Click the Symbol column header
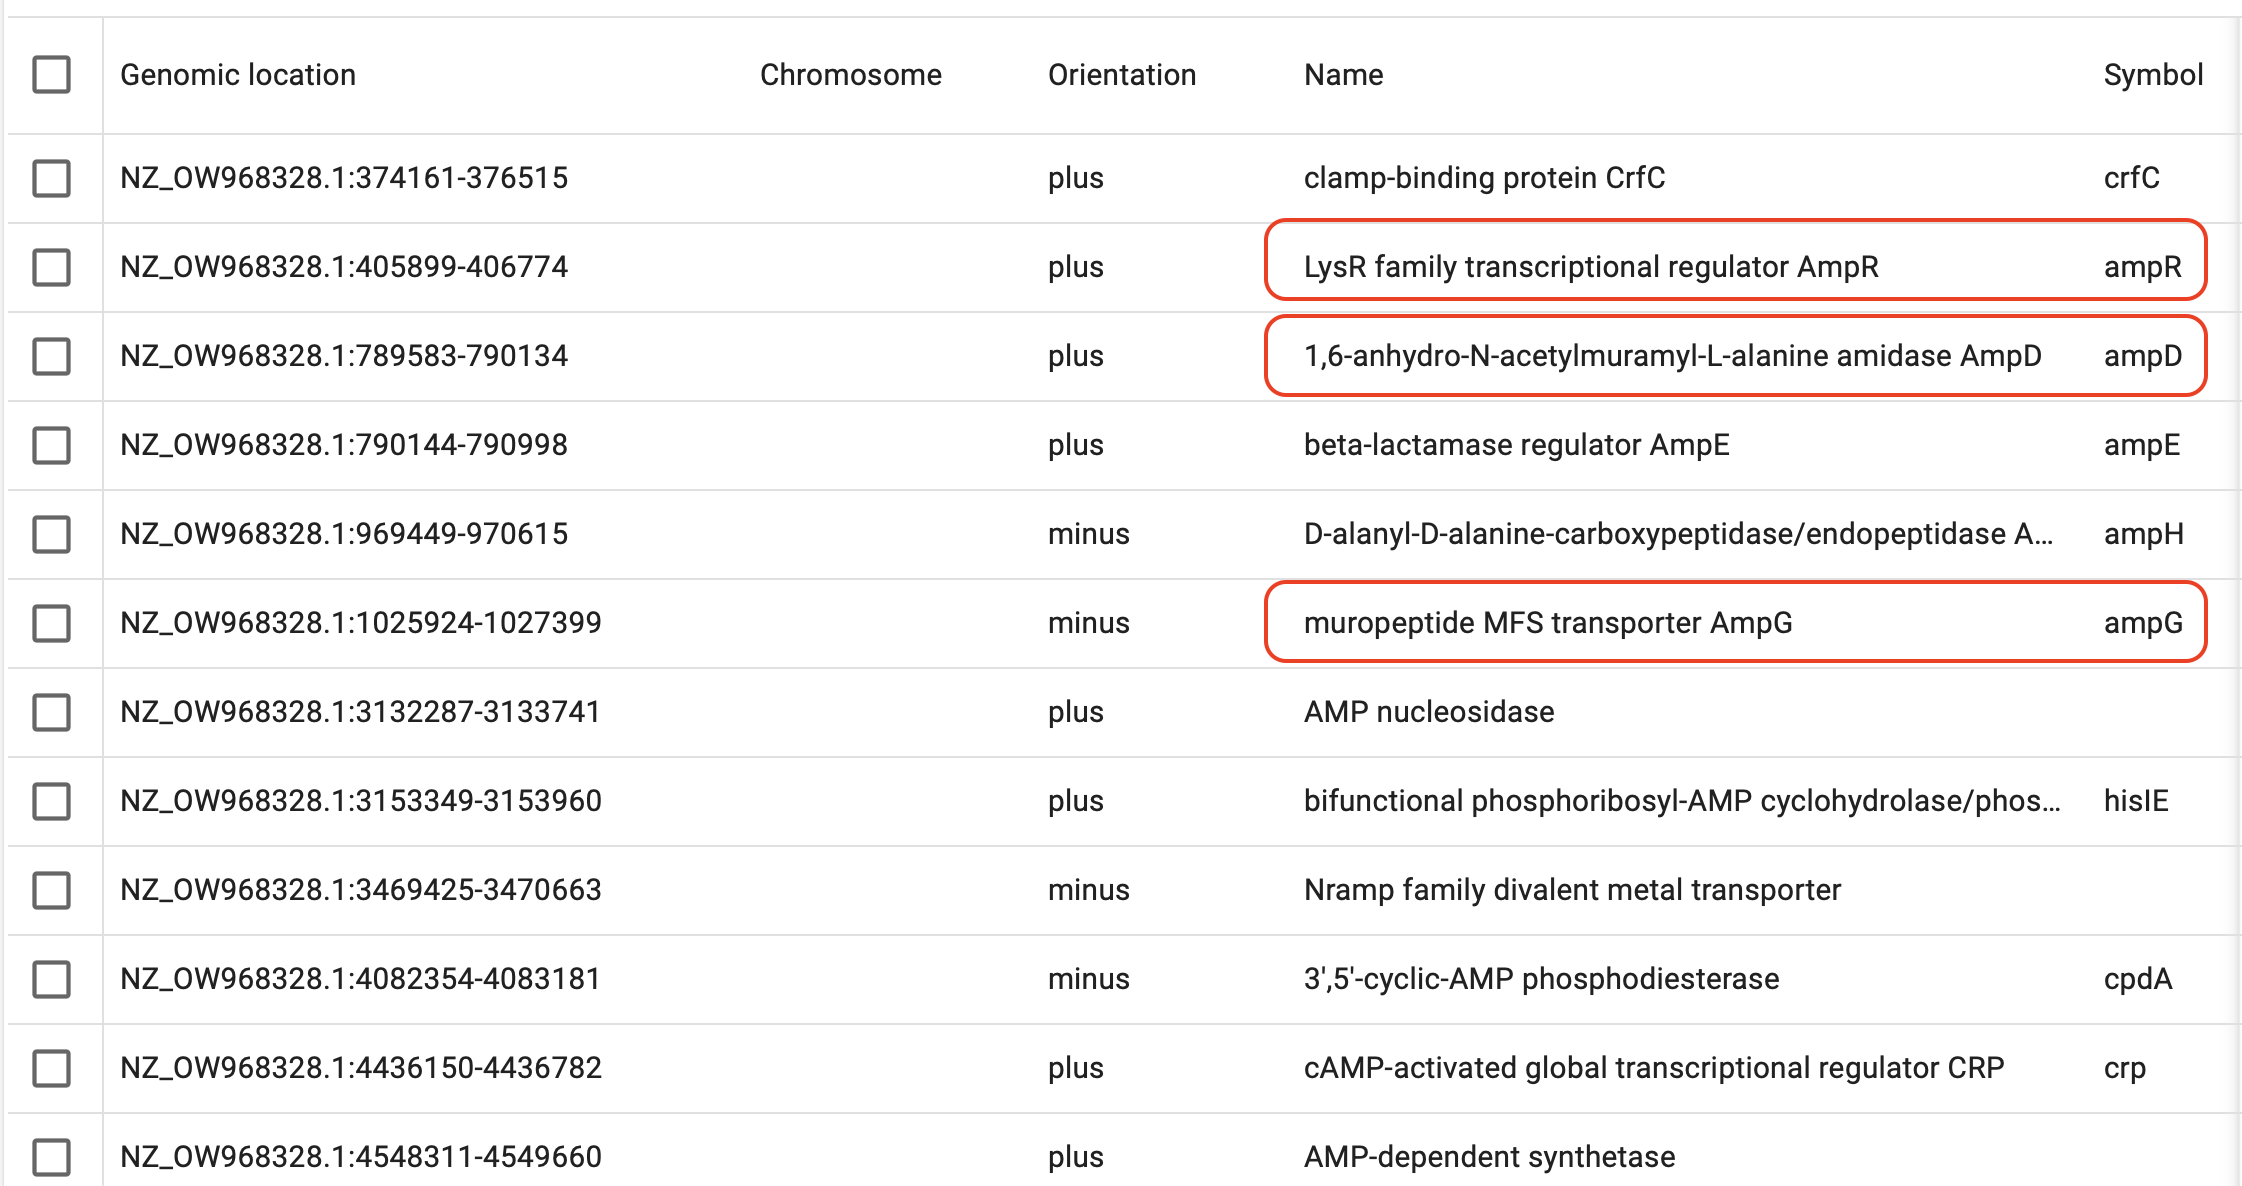This screenshot has width=2242, height=1186. [x=2152, y=75]
